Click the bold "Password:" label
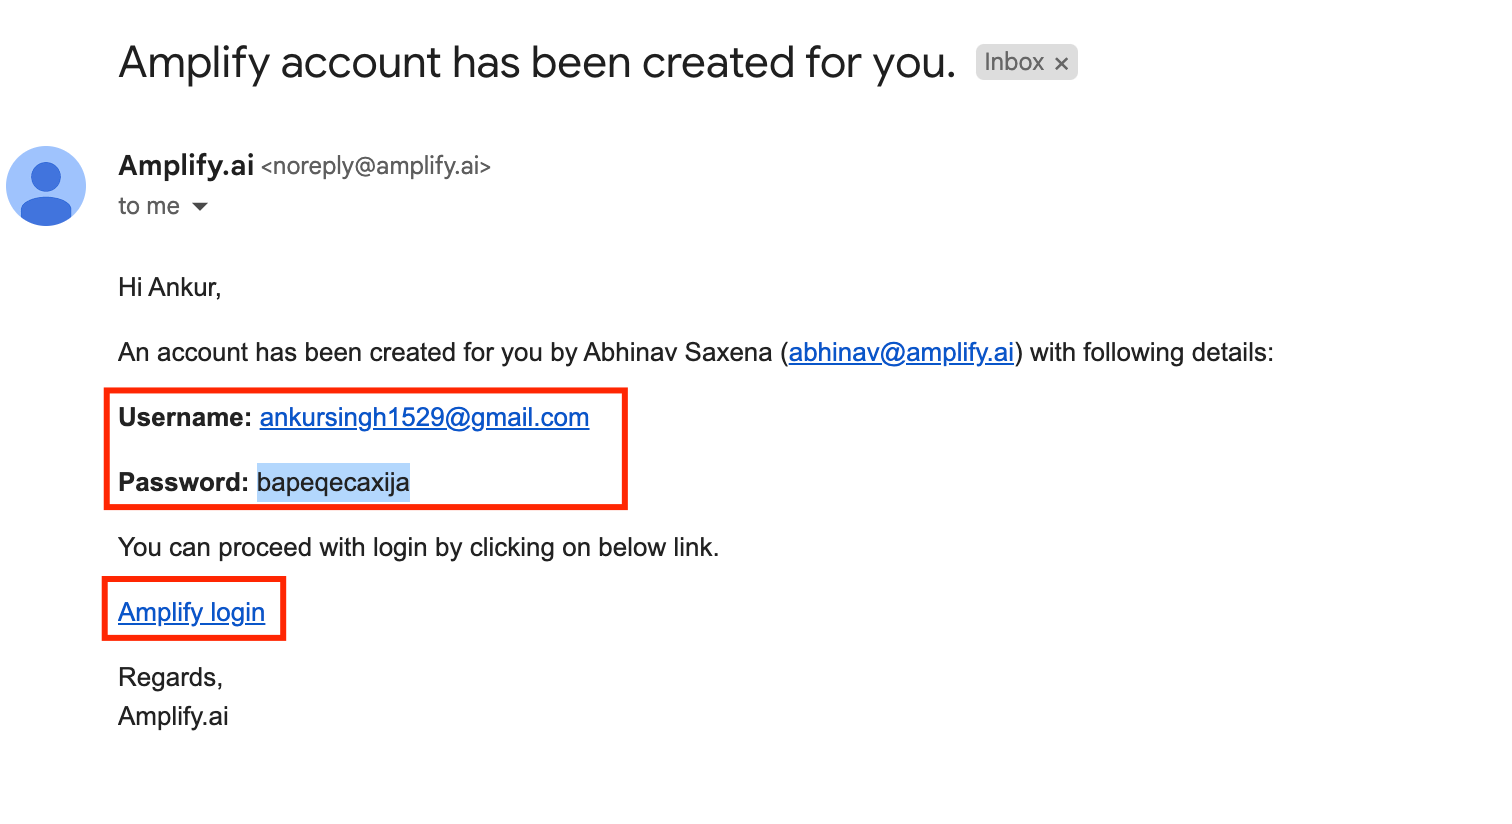 coord(183,483)
